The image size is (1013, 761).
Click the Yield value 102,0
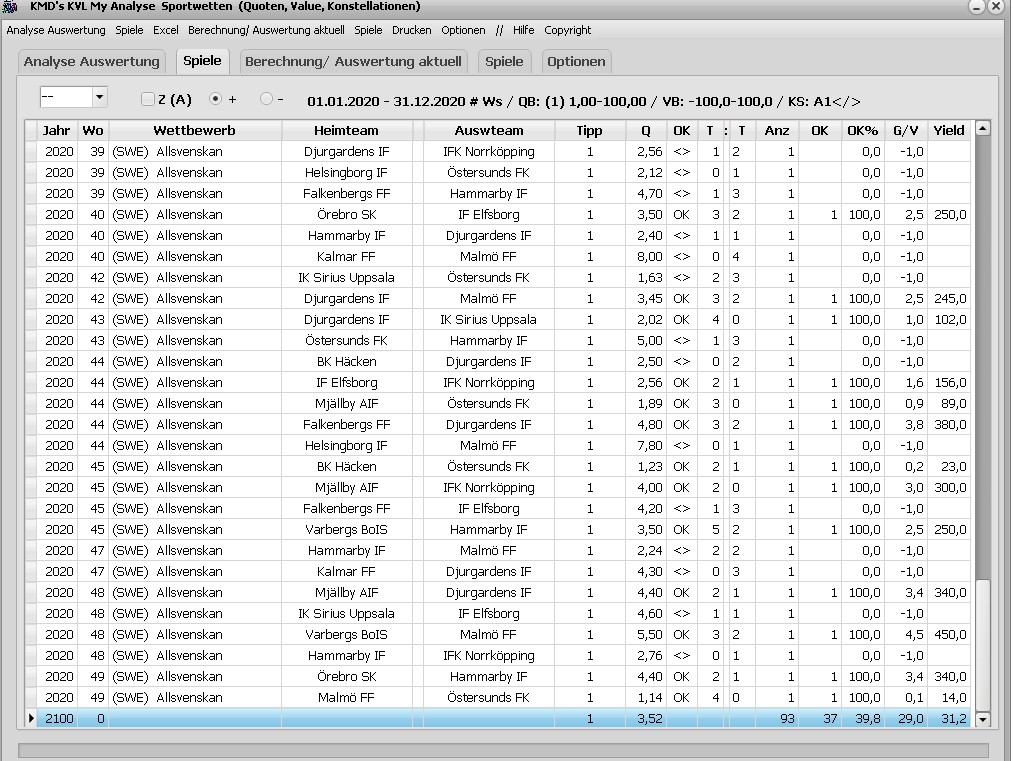pyautogui.click(x=949, y=319)
